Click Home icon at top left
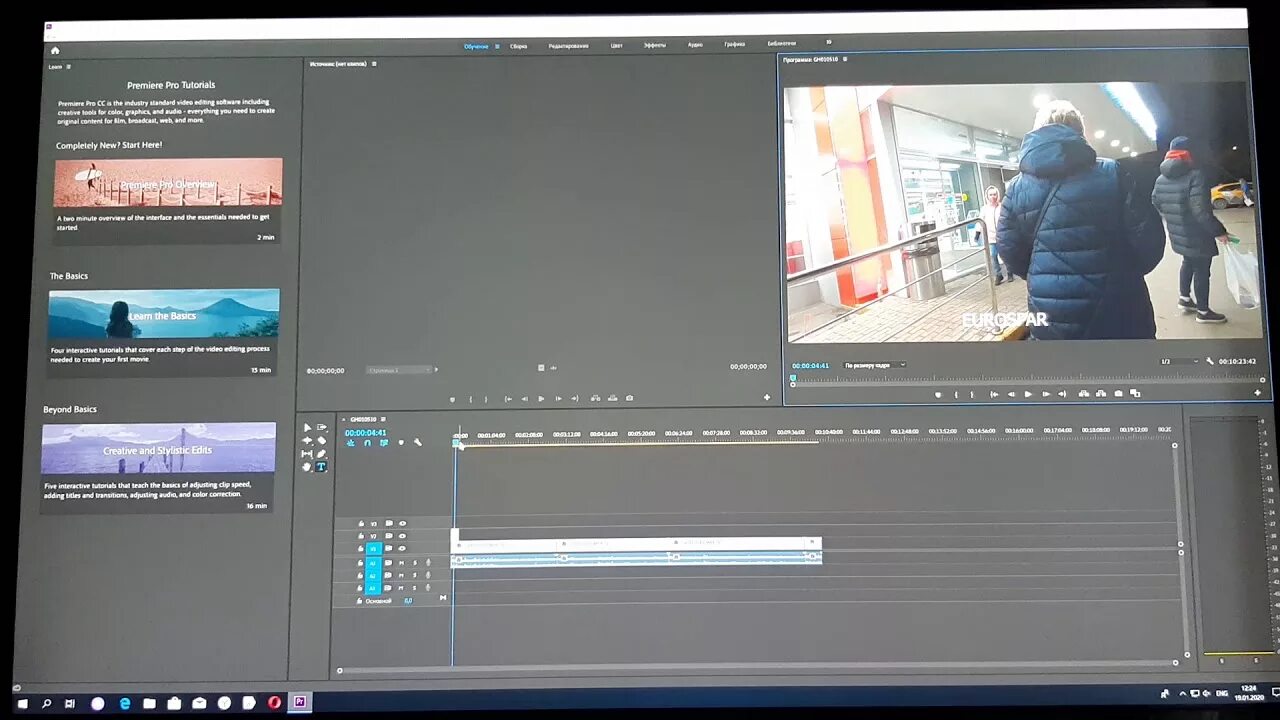The image size is (1280, 720). [x=55, y=50]
